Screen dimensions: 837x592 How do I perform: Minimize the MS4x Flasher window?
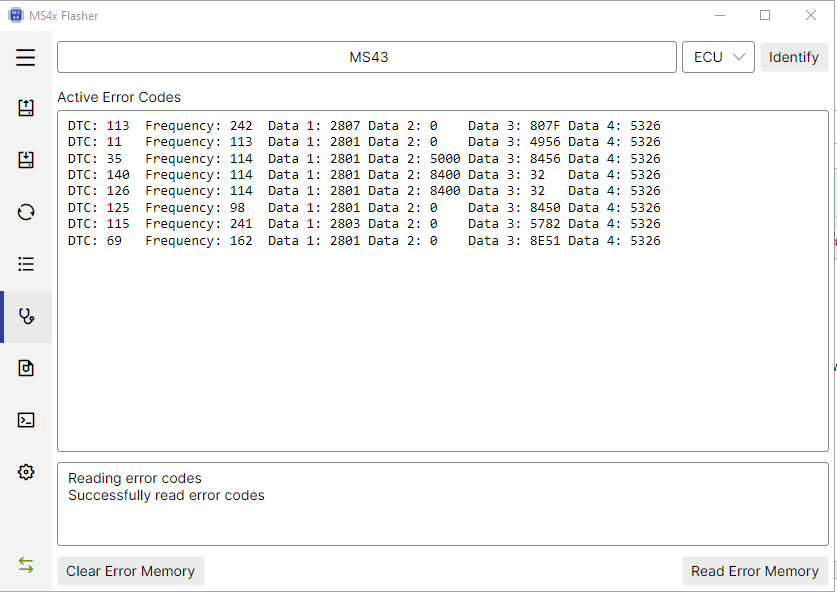click(720, 15)
